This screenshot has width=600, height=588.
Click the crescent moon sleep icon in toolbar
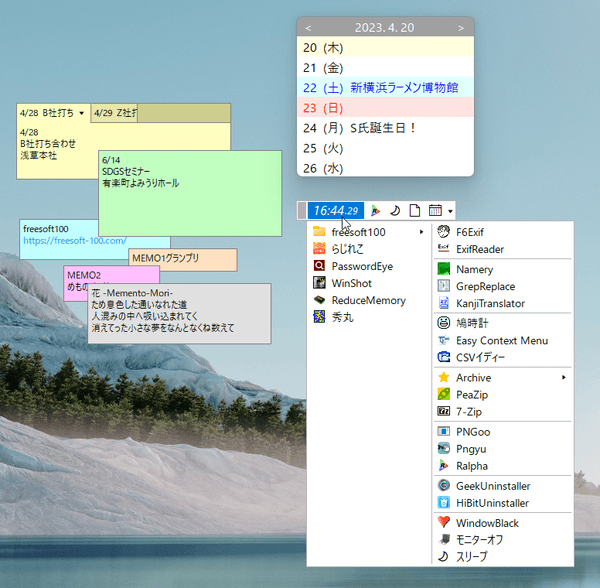[x=395, y=211]
